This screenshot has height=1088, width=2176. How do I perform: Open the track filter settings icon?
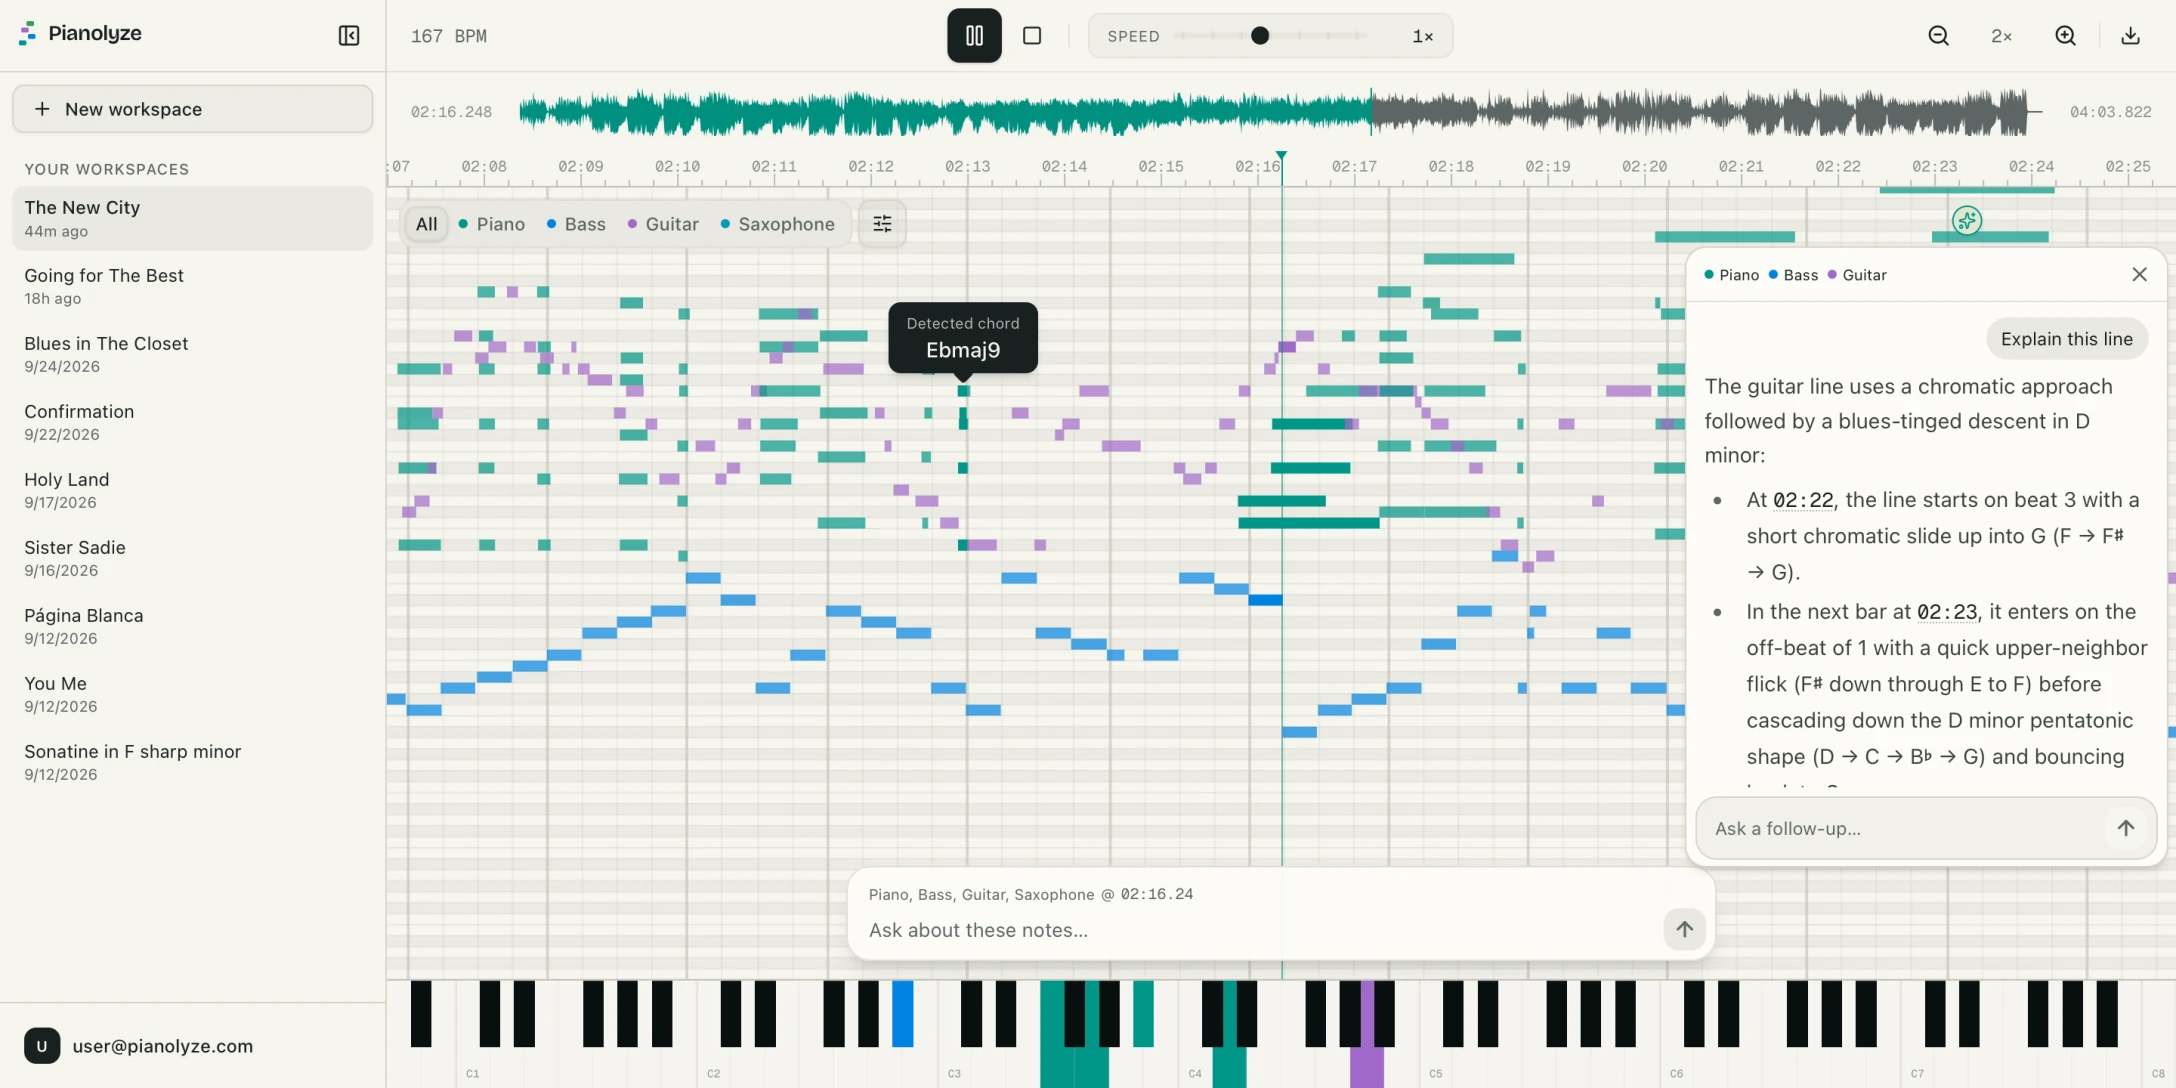pos(882,224)
